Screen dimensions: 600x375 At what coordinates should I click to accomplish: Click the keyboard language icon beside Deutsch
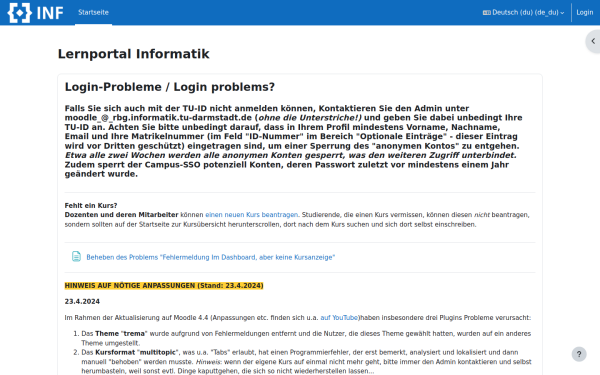(x=486, y=13)
